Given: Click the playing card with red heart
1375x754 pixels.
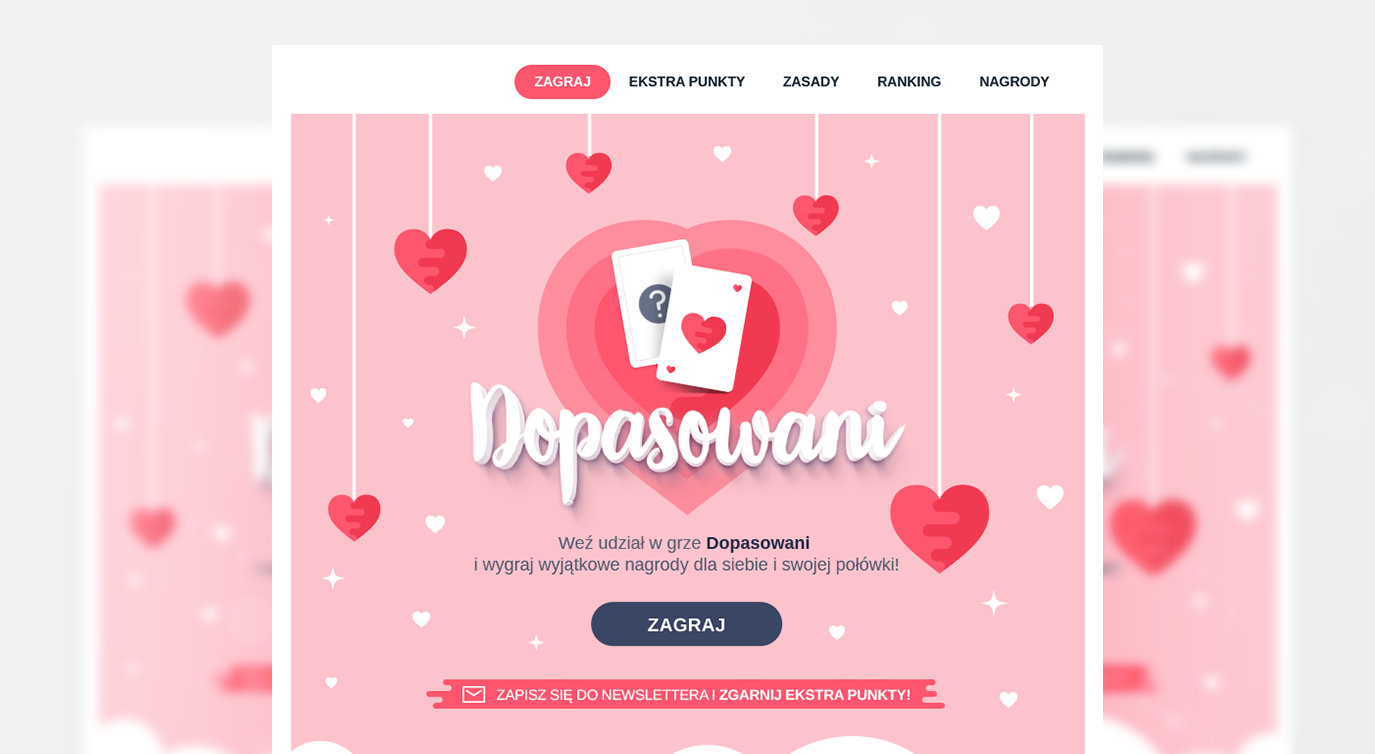Looking at the screenshot, I should tap(704, 330).
